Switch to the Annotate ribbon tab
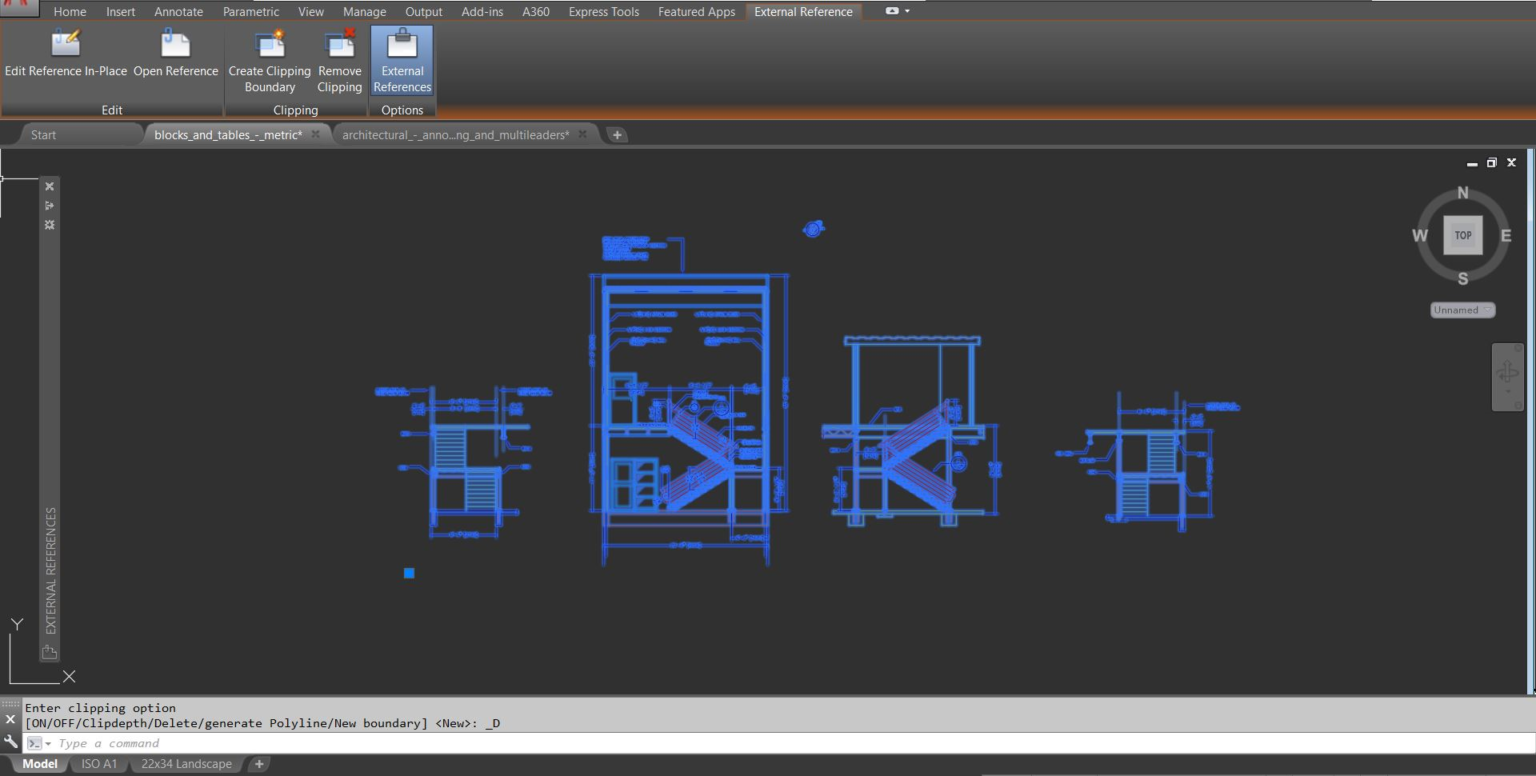The height and width of the screenshot is (776, 1536). pos(178,12)
